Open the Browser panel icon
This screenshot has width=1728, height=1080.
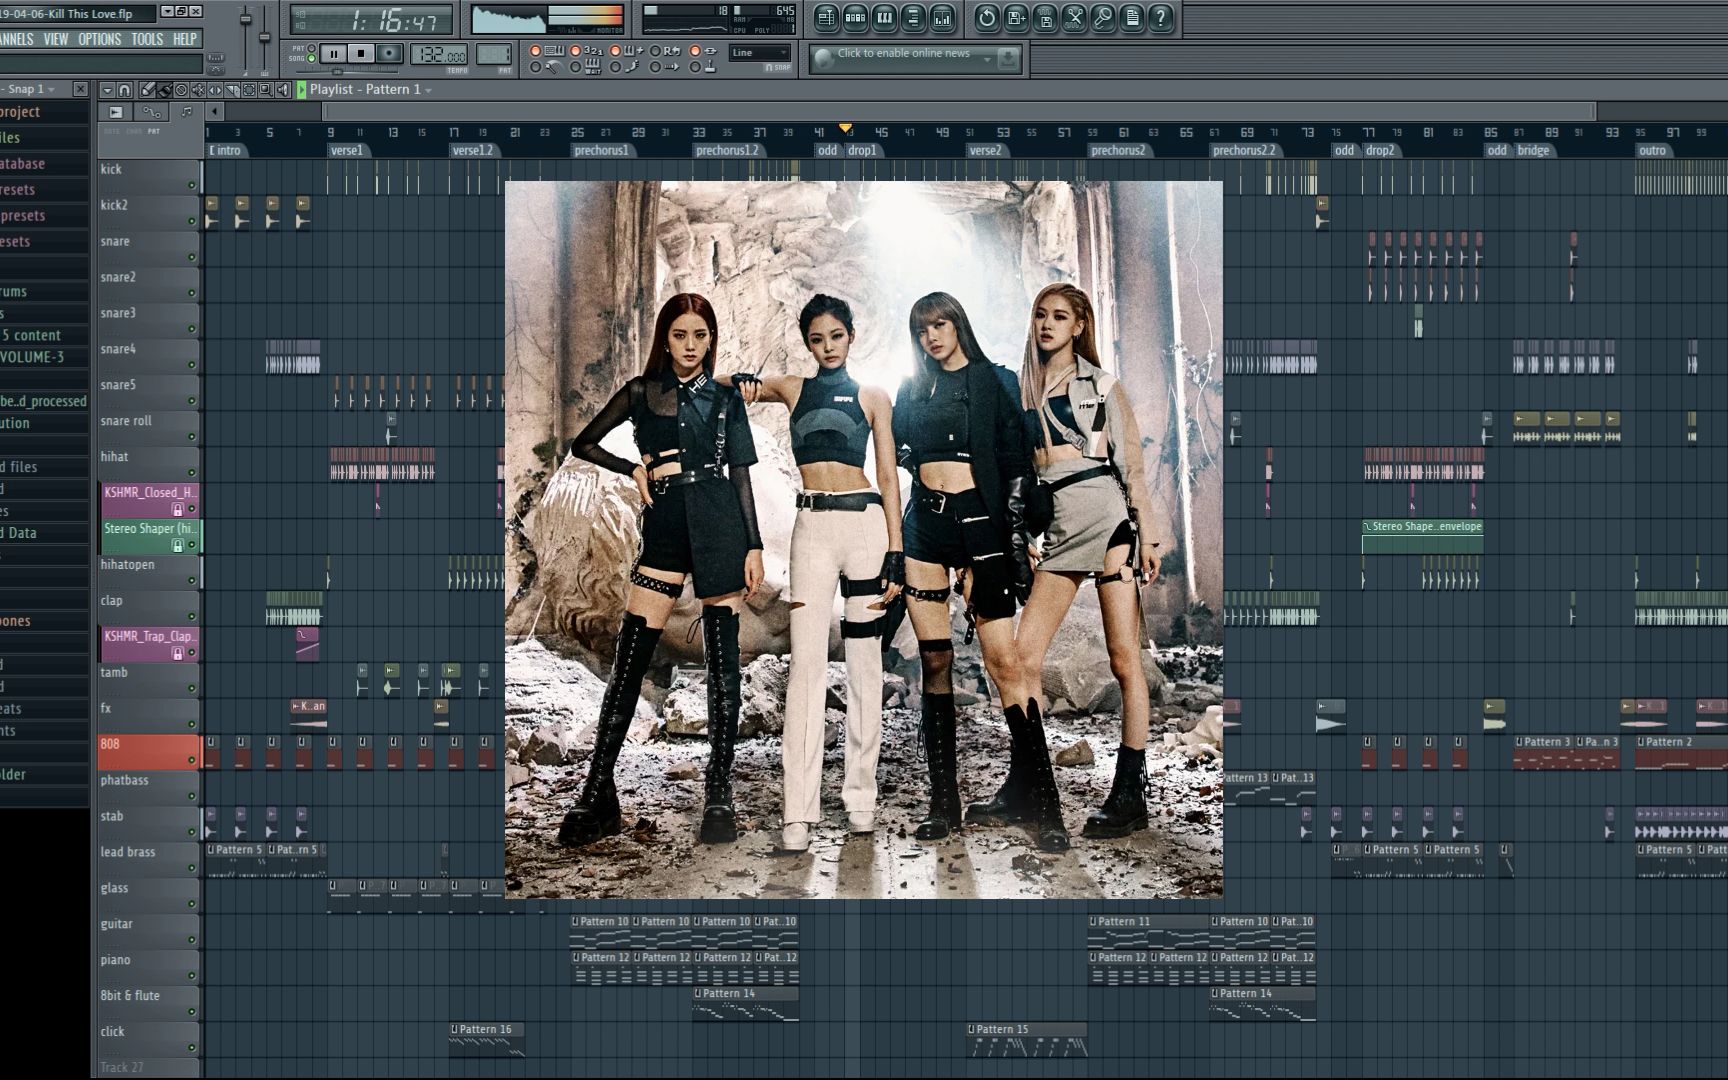point(913,17)
